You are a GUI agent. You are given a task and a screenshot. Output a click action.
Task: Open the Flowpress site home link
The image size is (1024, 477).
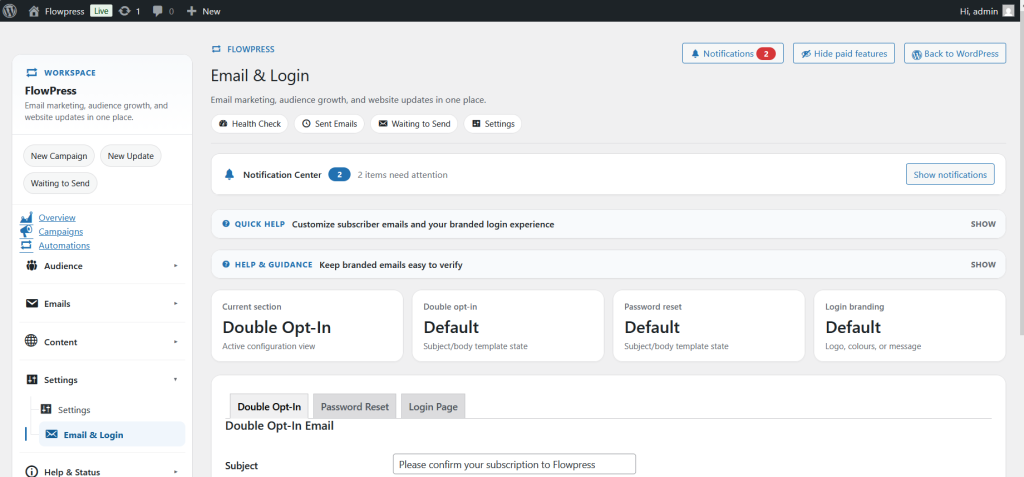click(58, 11)
